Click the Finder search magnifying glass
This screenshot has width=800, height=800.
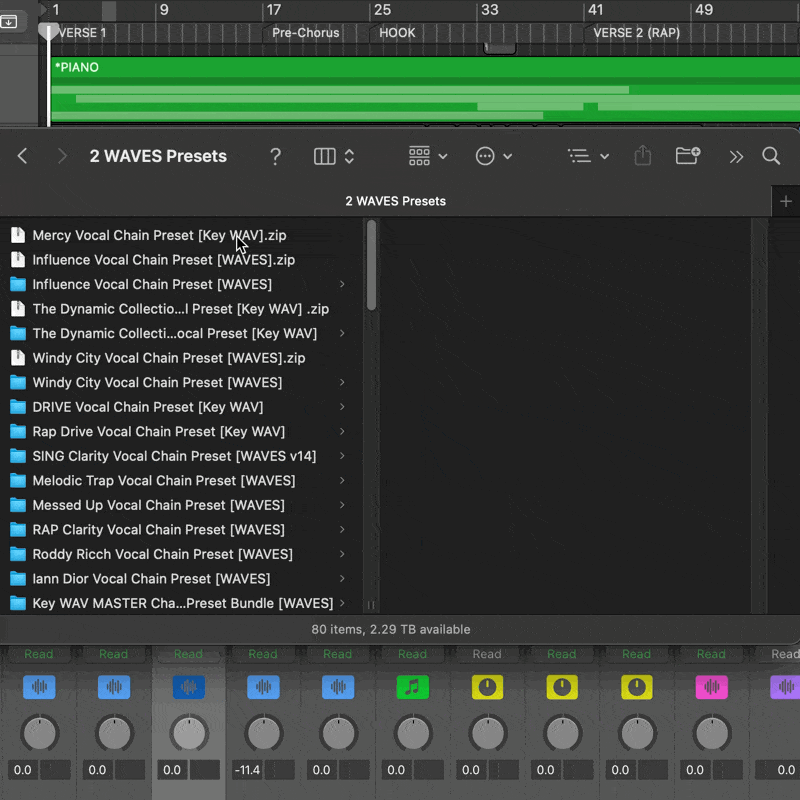[771, 156]
